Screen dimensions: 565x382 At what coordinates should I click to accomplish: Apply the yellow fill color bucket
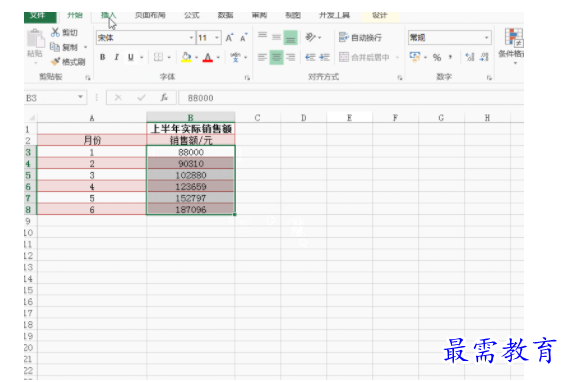186,57
